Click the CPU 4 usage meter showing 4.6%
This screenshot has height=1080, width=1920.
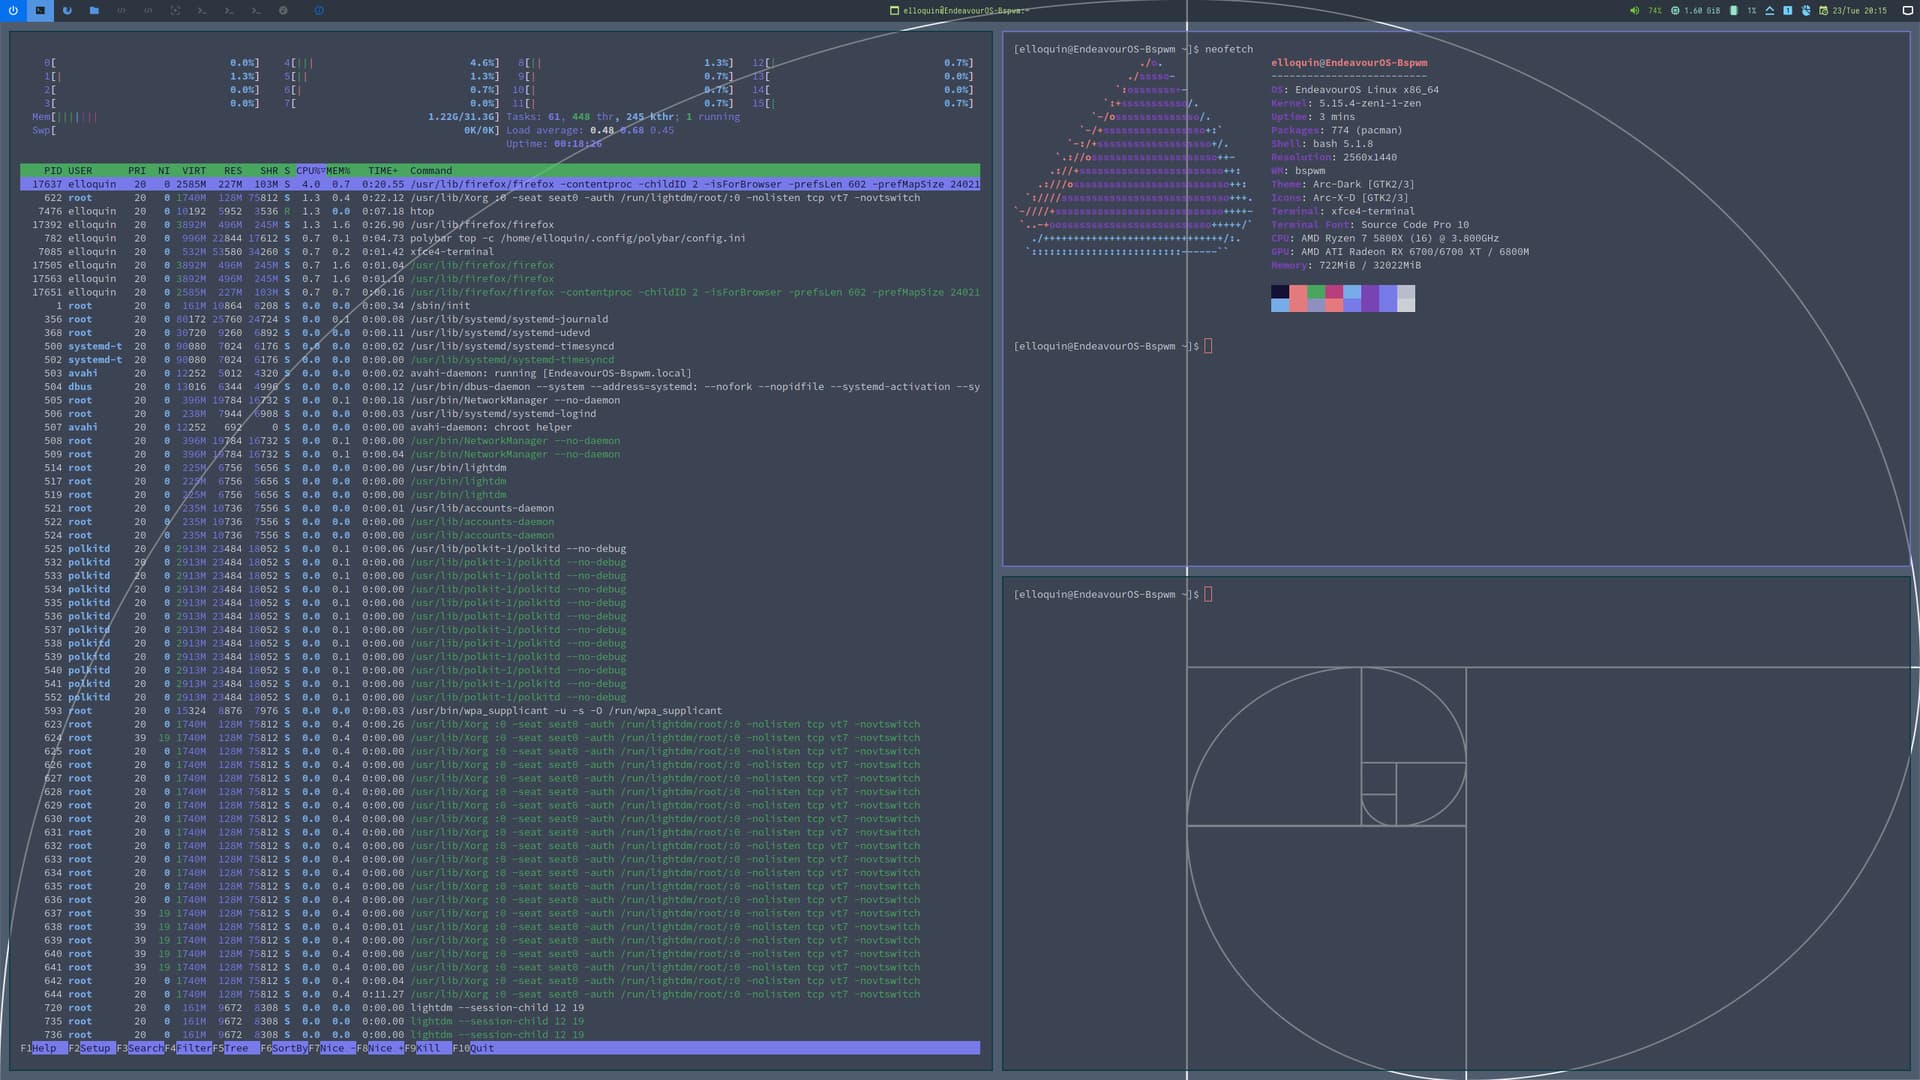(391, 63)
